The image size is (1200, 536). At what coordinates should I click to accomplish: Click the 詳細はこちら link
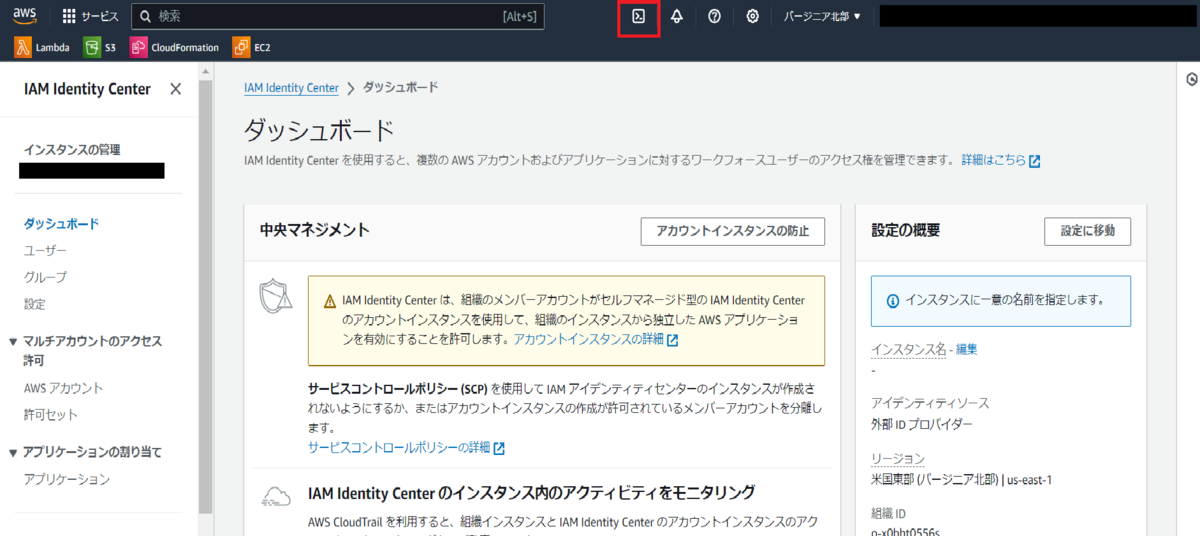pos(1000,160)
